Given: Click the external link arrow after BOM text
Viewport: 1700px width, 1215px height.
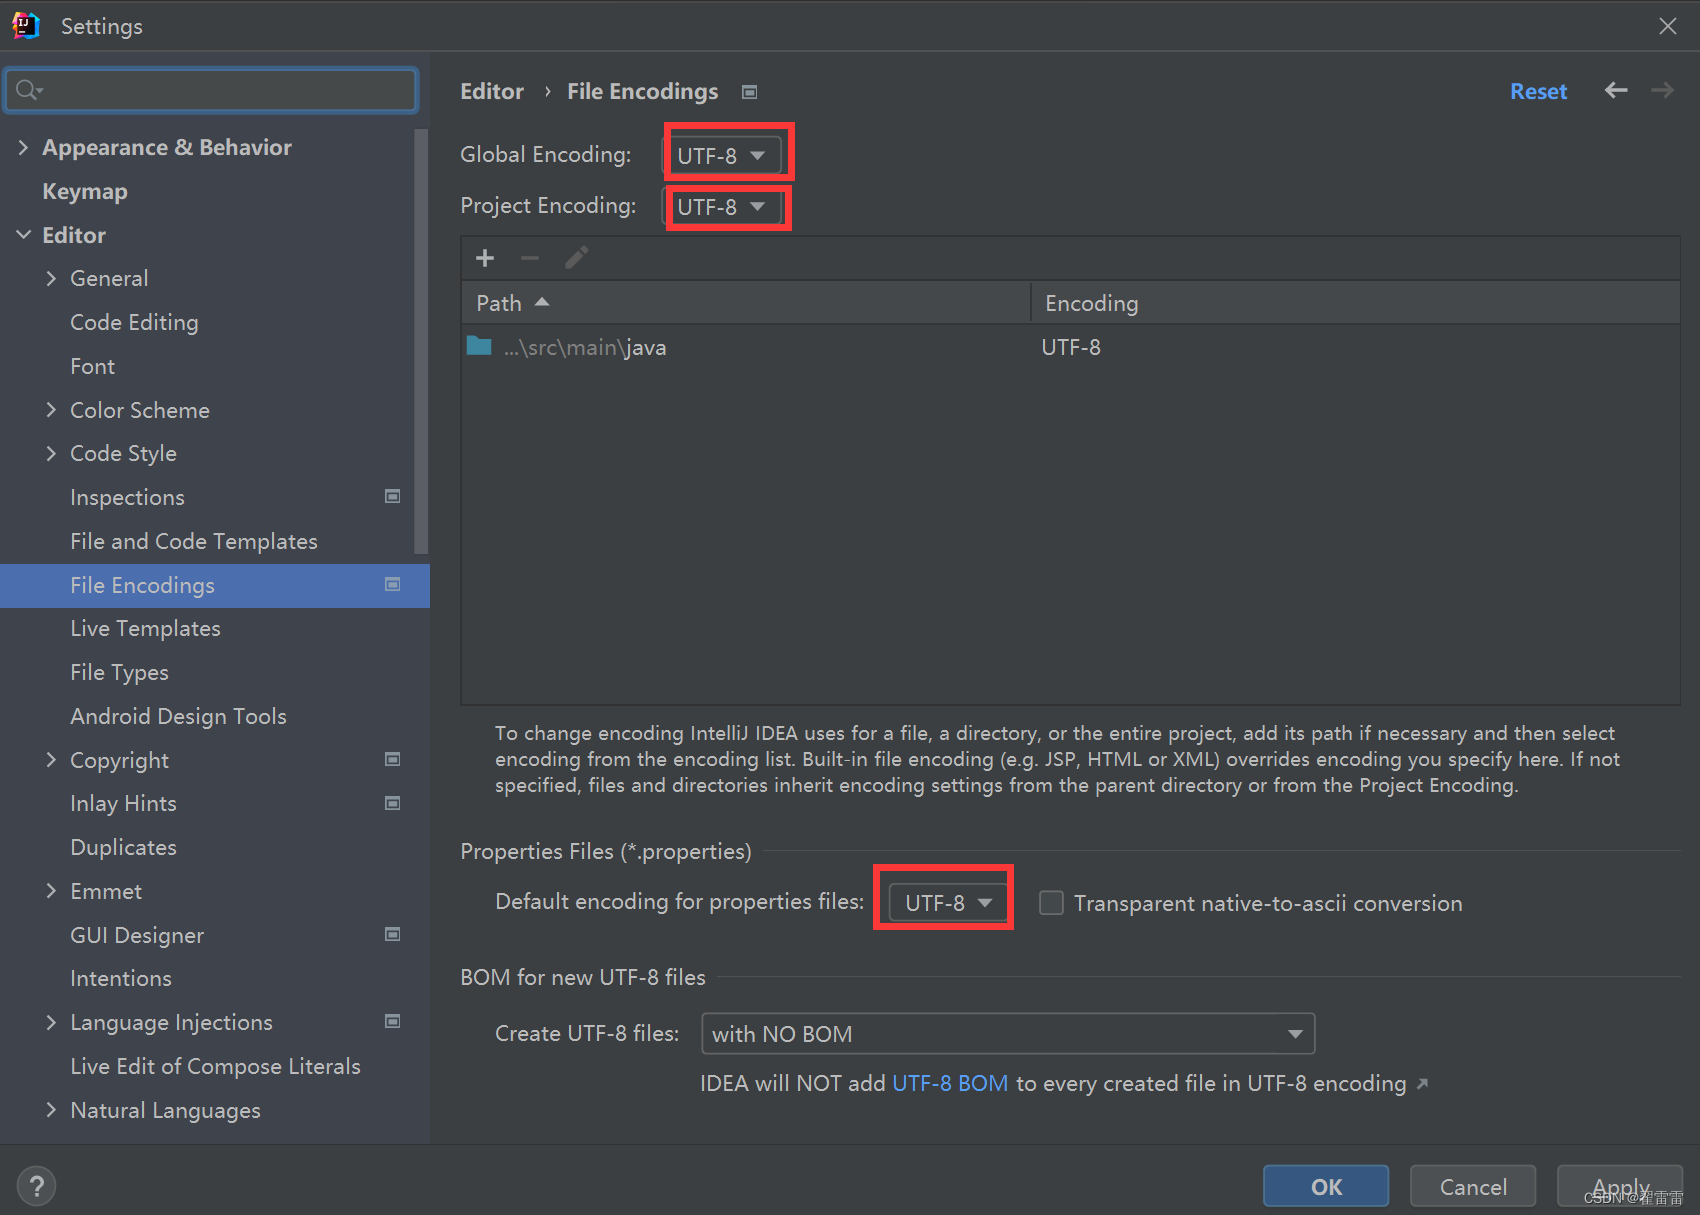Looking at the screenshot, I should [1424, 1083].
